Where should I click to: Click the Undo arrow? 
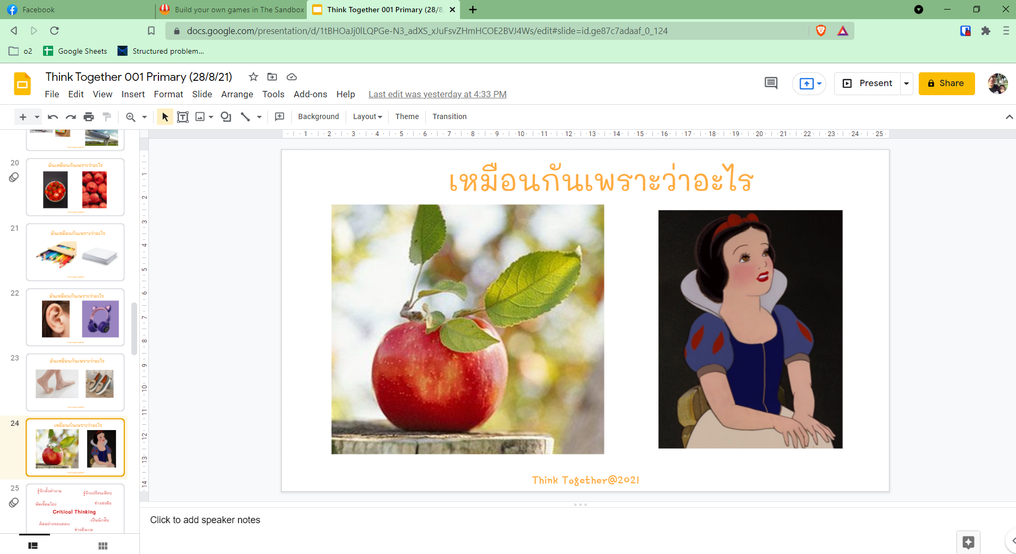point(52,117)
